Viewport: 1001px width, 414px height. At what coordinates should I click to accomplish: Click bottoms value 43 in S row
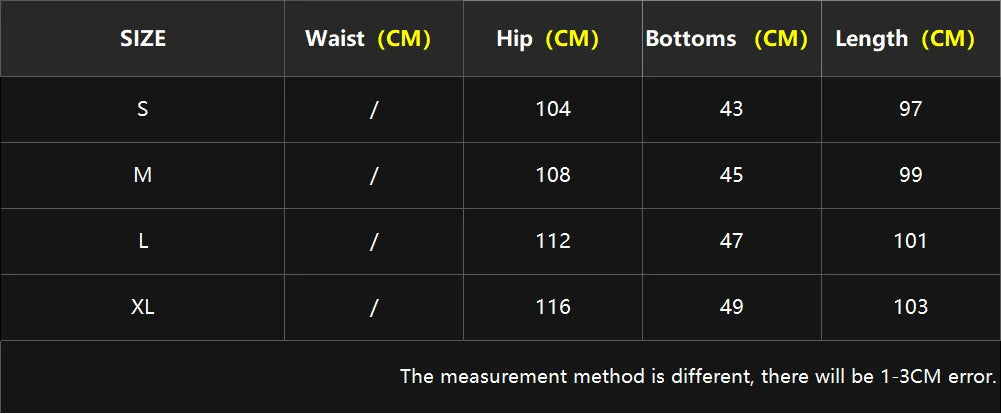(x=731, y=109)
